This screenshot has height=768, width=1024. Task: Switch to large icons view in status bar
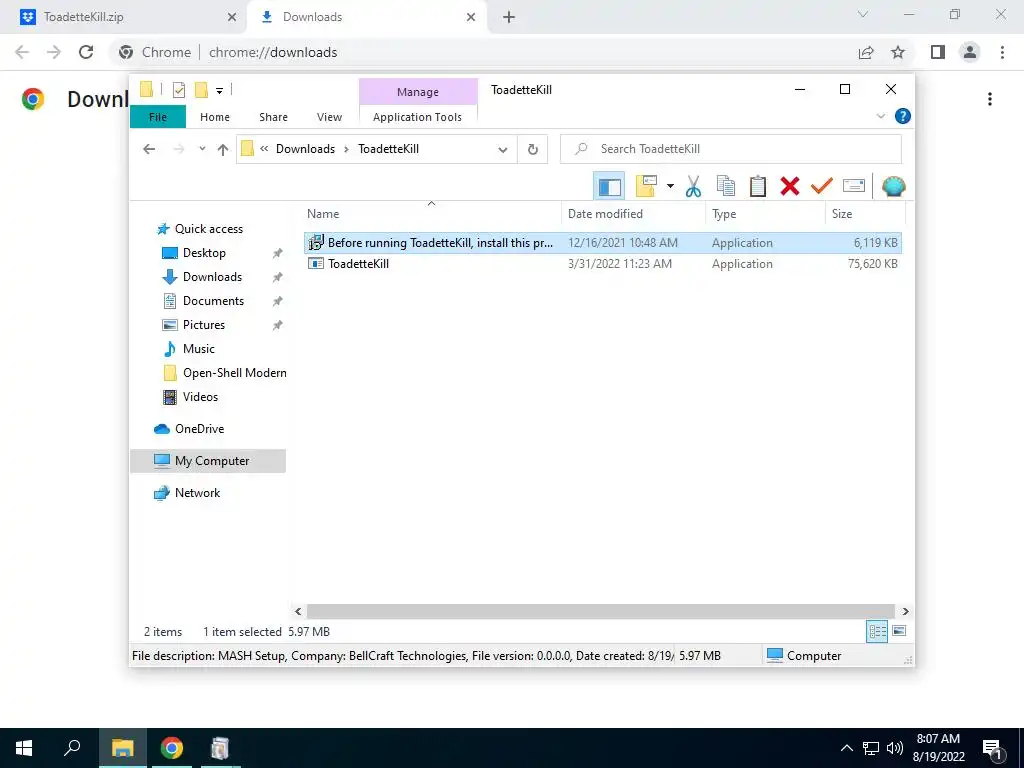click(x=899, y=631)
